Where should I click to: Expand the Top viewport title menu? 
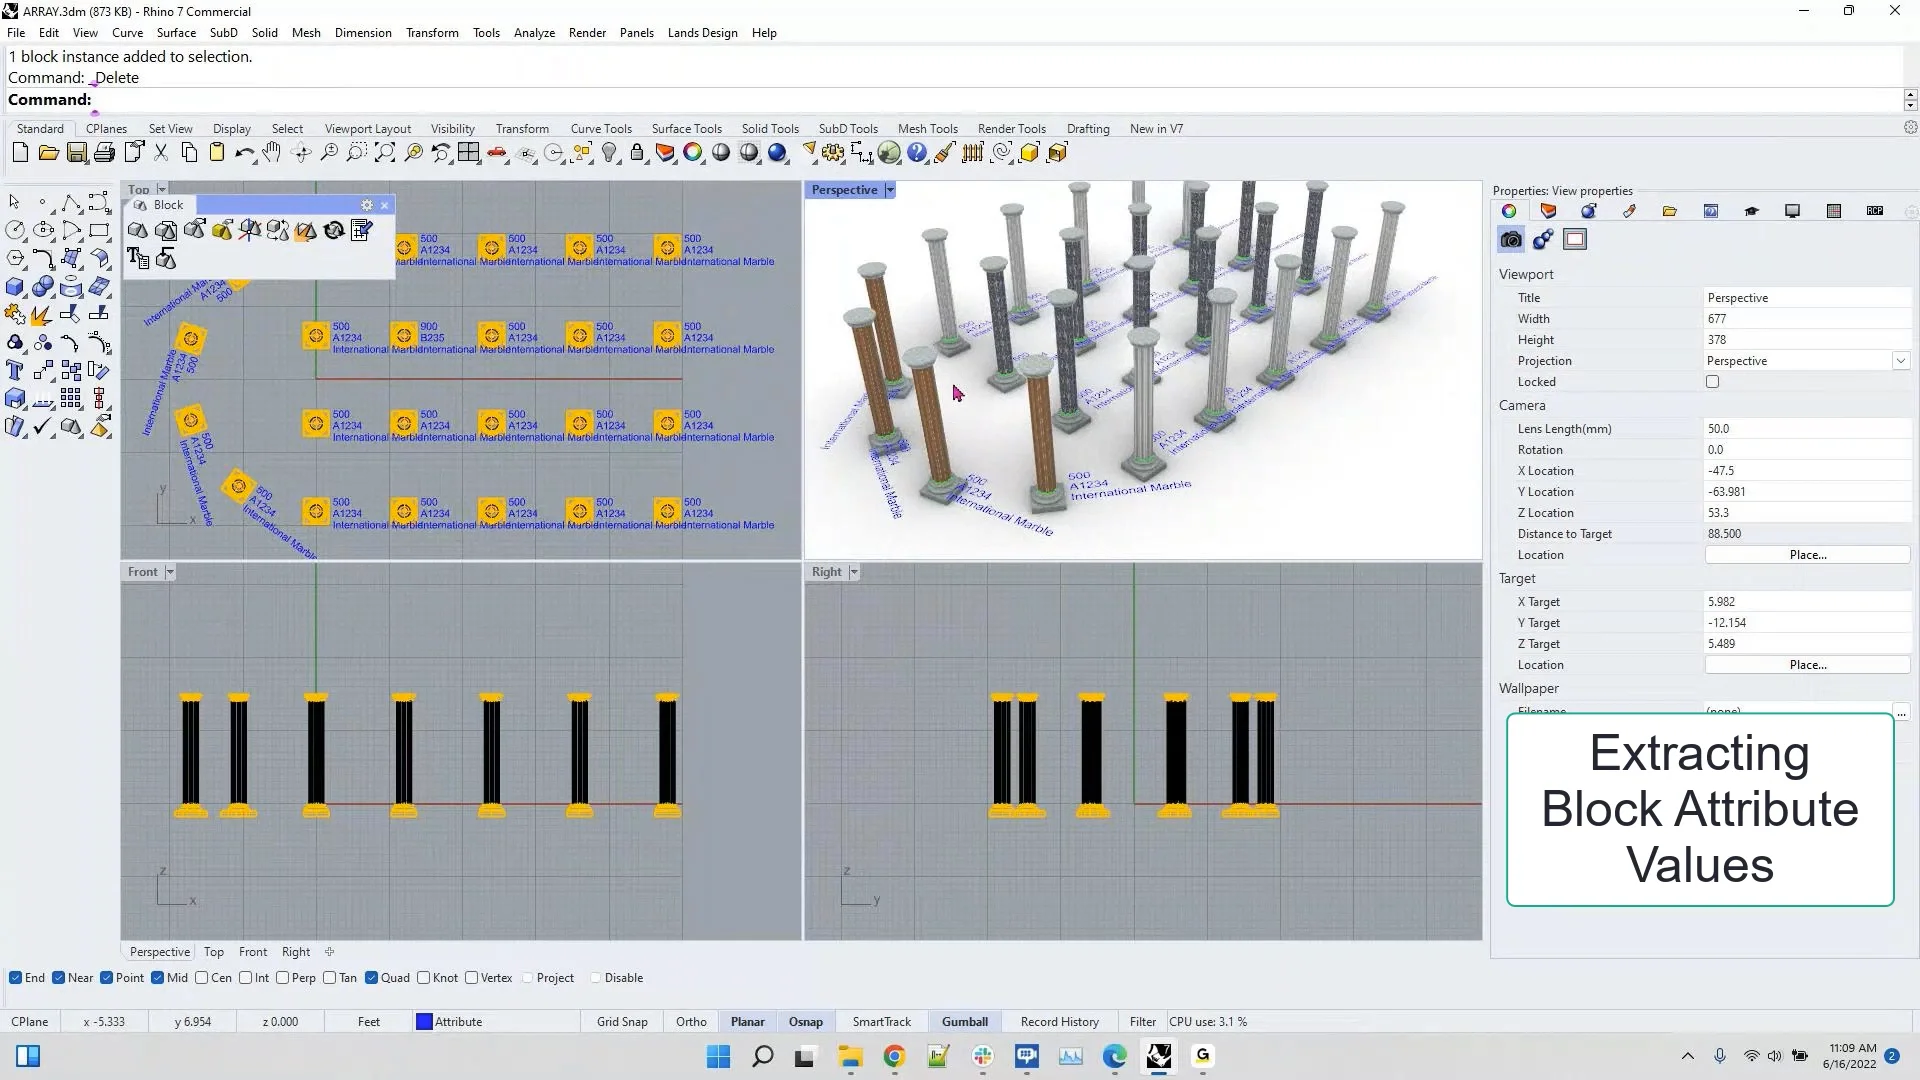pyautogui.click(x=162, y=188)
